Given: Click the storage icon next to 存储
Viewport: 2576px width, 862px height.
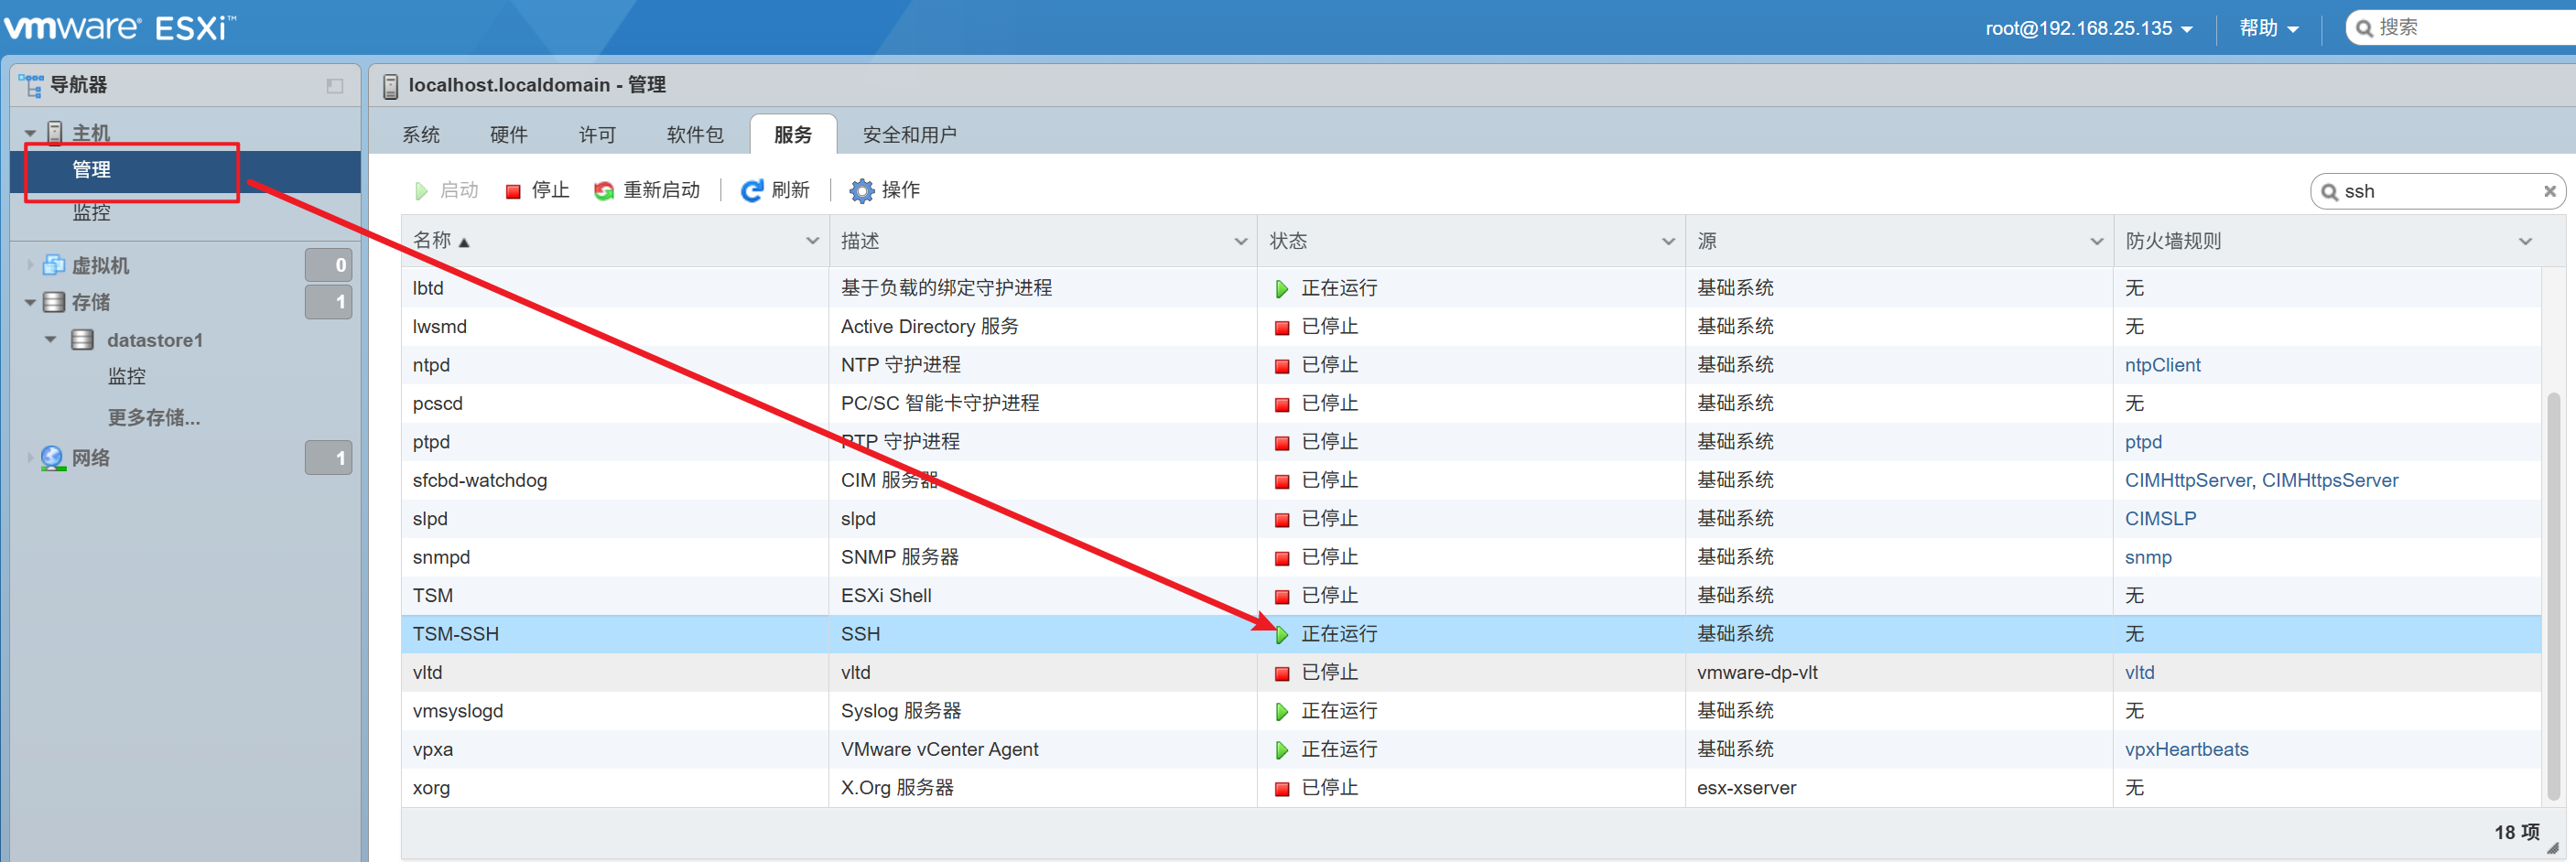Looking at the screenshot, I should pyautogui.click(x=54, y=302).
